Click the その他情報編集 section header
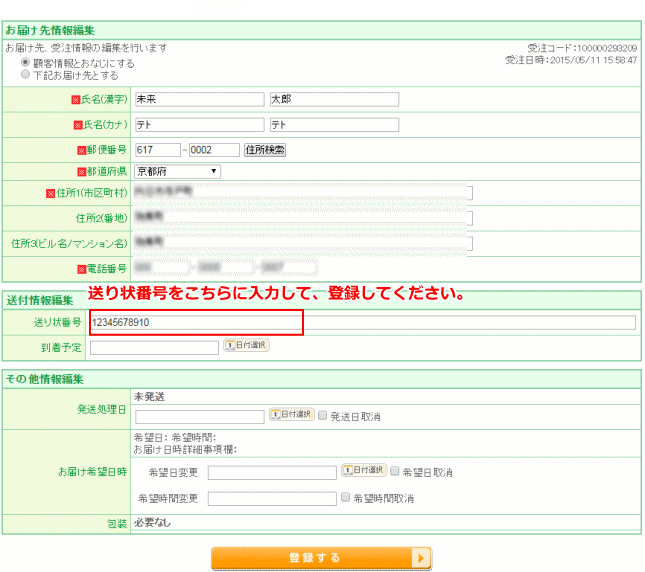Viewport: 645px width, 572px height. pos(44,379)
